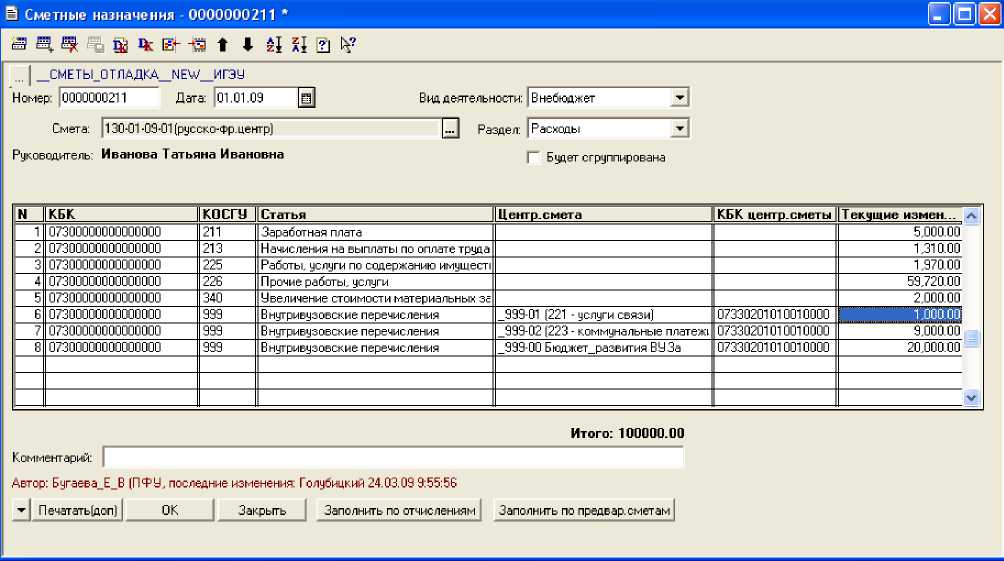Image resolution: width=1004 pixels, height=561 pixels.
Task: Click the move row down arrow icon
Action: [x=247, y=44]
